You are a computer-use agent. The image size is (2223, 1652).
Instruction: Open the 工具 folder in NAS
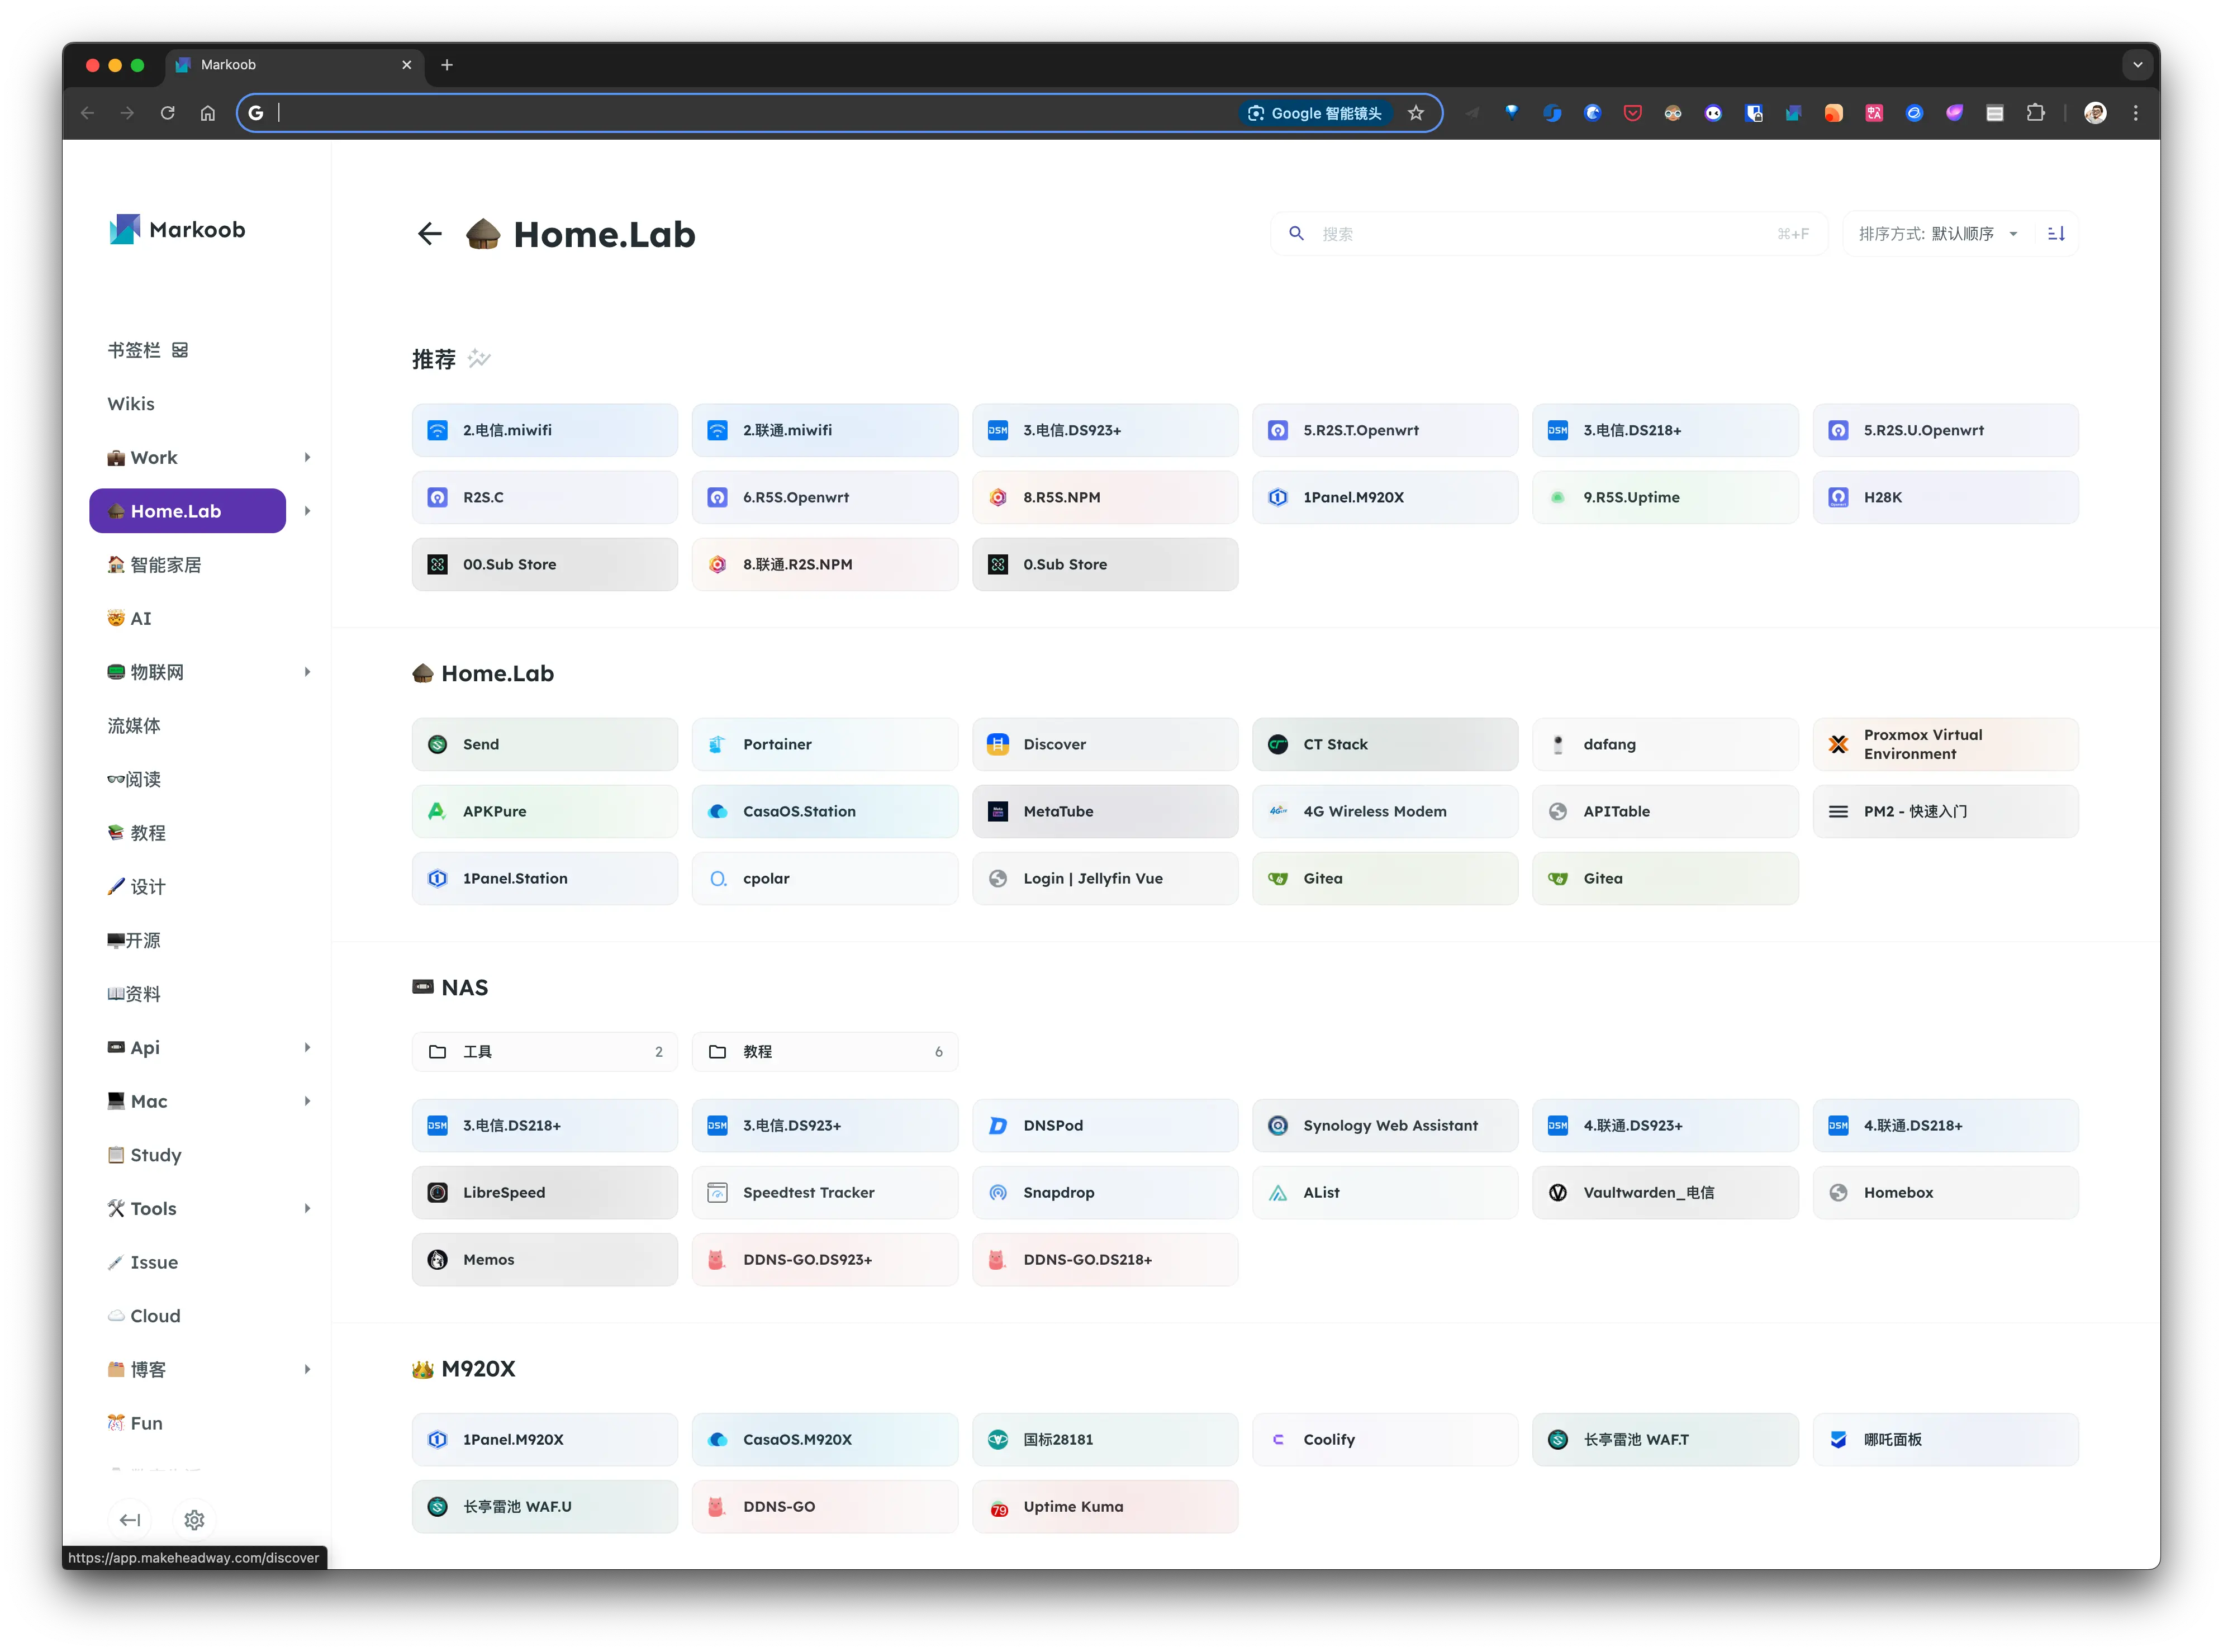(x=544, y=1052)
